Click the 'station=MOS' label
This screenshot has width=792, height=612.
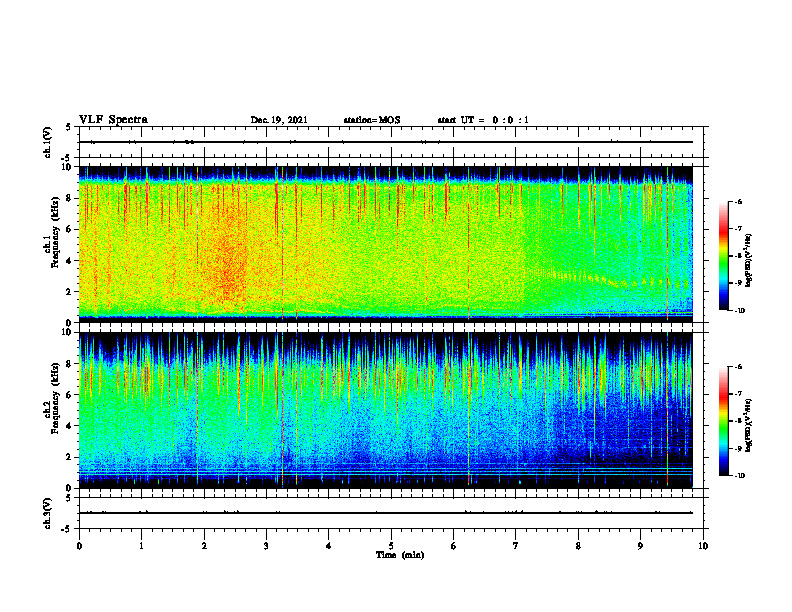[372, 120]
